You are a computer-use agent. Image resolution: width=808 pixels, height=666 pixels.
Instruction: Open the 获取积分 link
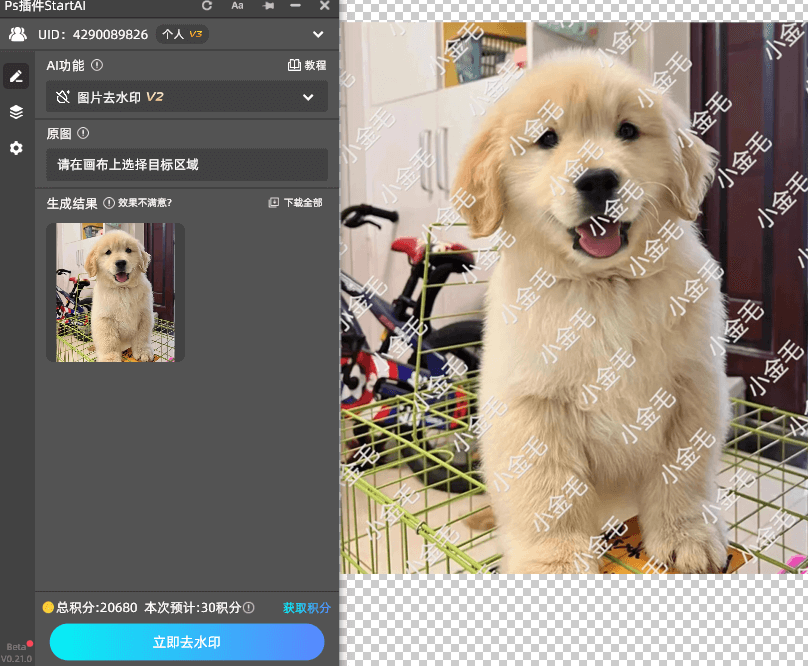coord(306,607)
